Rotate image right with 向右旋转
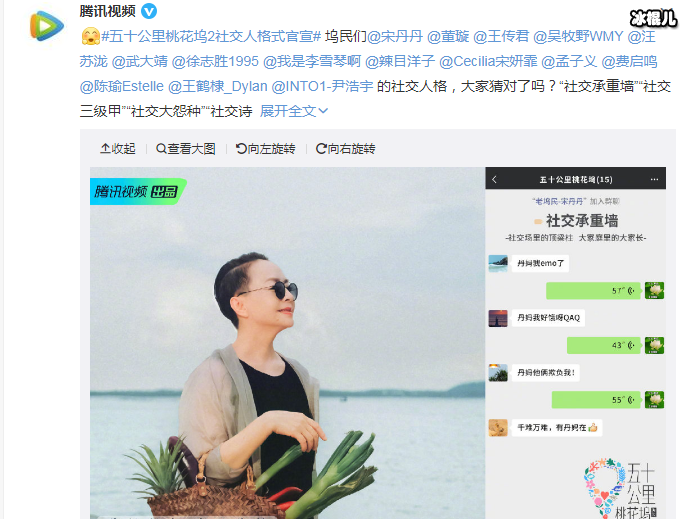Screen dimensions: 690x519 (345, 149)
